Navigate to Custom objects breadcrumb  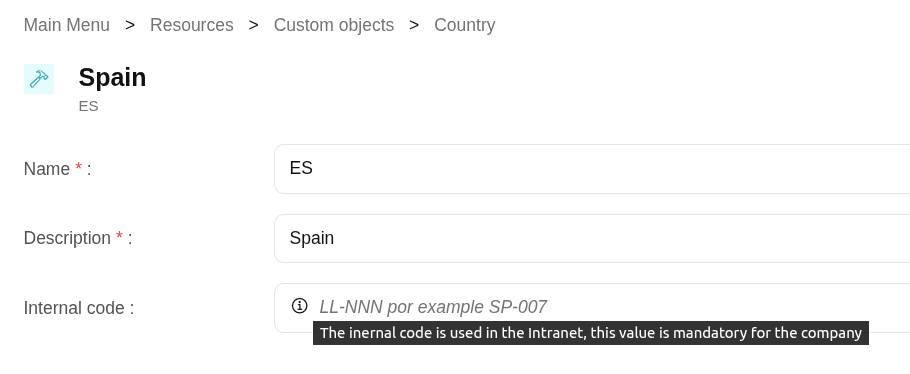(334, 25)
